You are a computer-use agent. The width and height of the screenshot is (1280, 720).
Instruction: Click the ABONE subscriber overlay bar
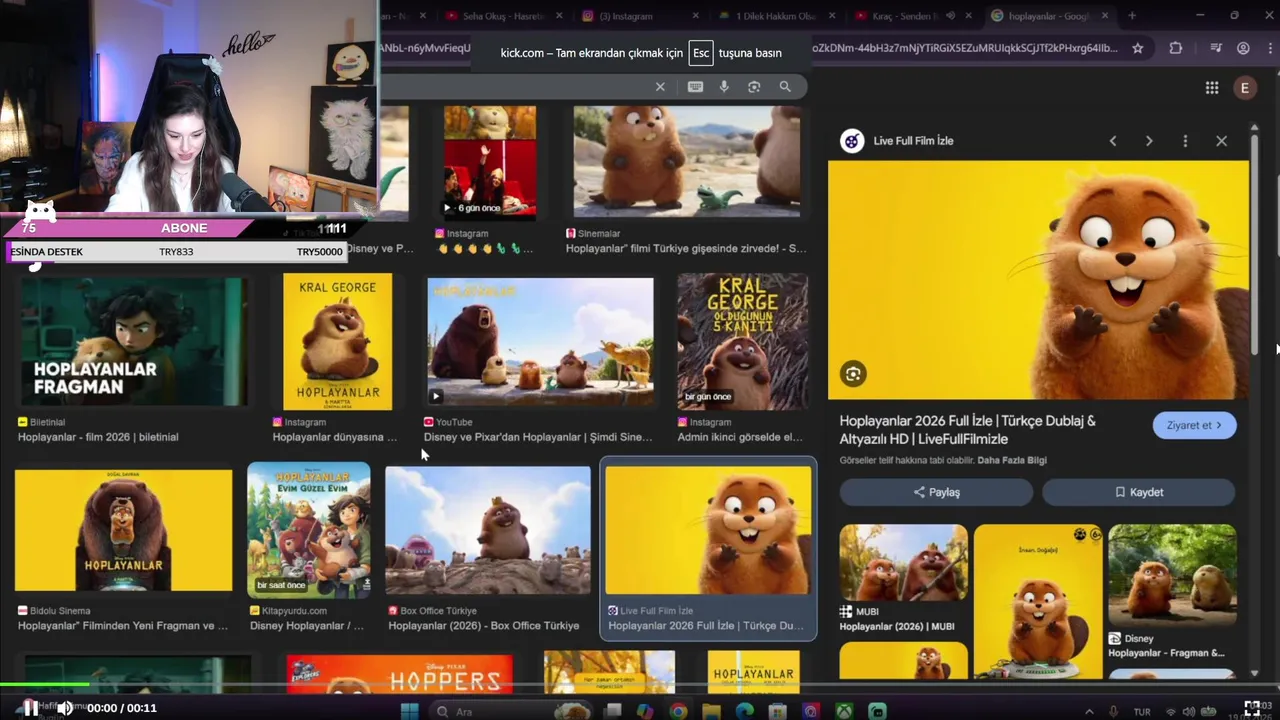coord(184,228)
